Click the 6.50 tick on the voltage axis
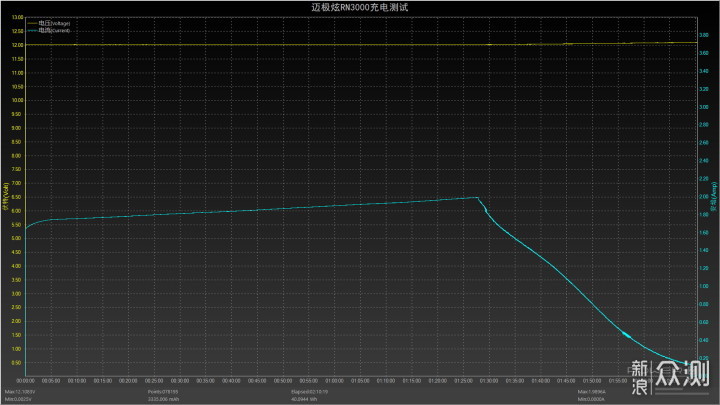 pyautogui.click(x=17, y=197)
